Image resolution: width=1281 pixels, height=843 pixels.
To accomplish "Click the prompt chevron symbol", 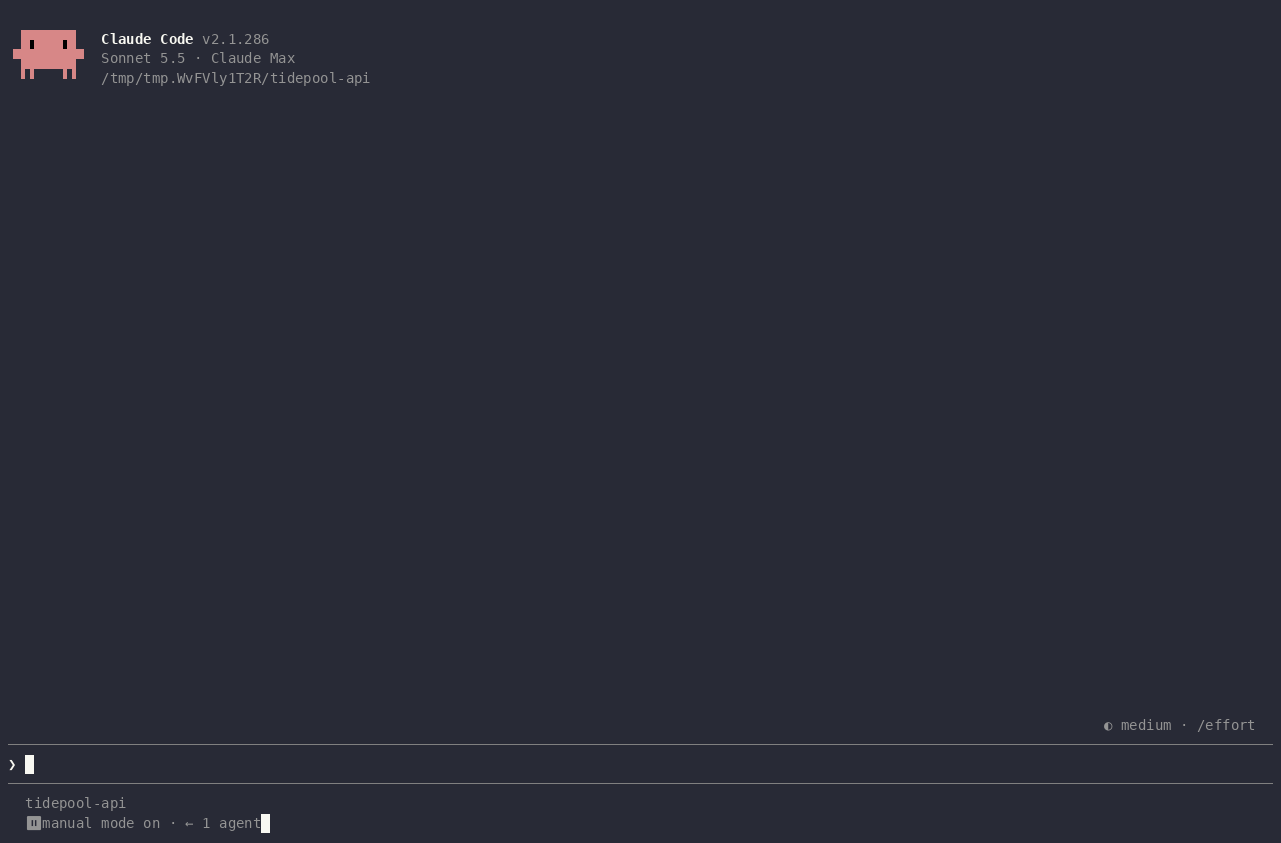I will [12, 765].
